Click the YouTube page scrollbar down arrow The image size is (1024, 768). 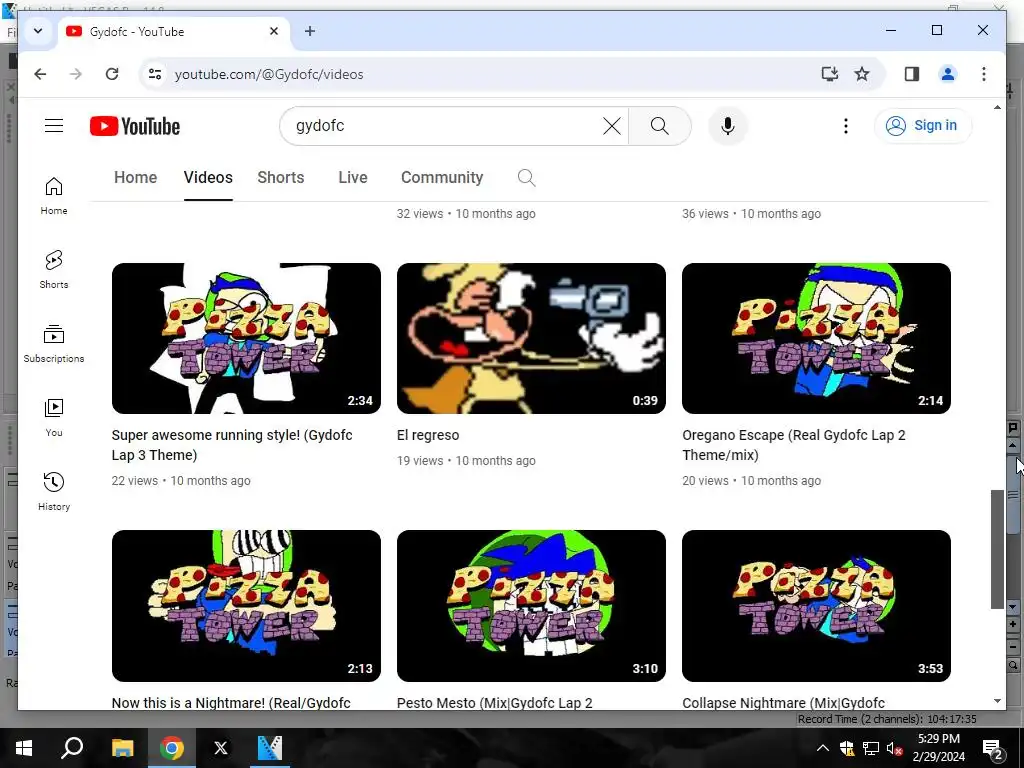[x=997, y=701]
